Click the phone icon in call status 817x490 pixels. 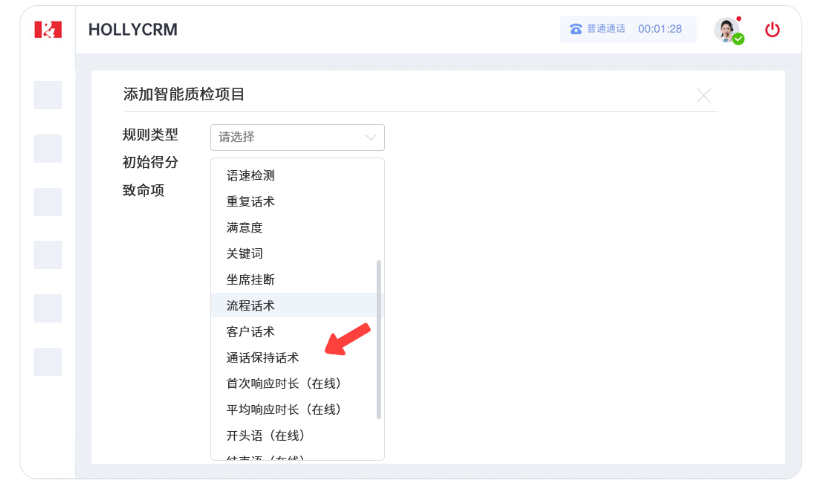pos(575,29)
